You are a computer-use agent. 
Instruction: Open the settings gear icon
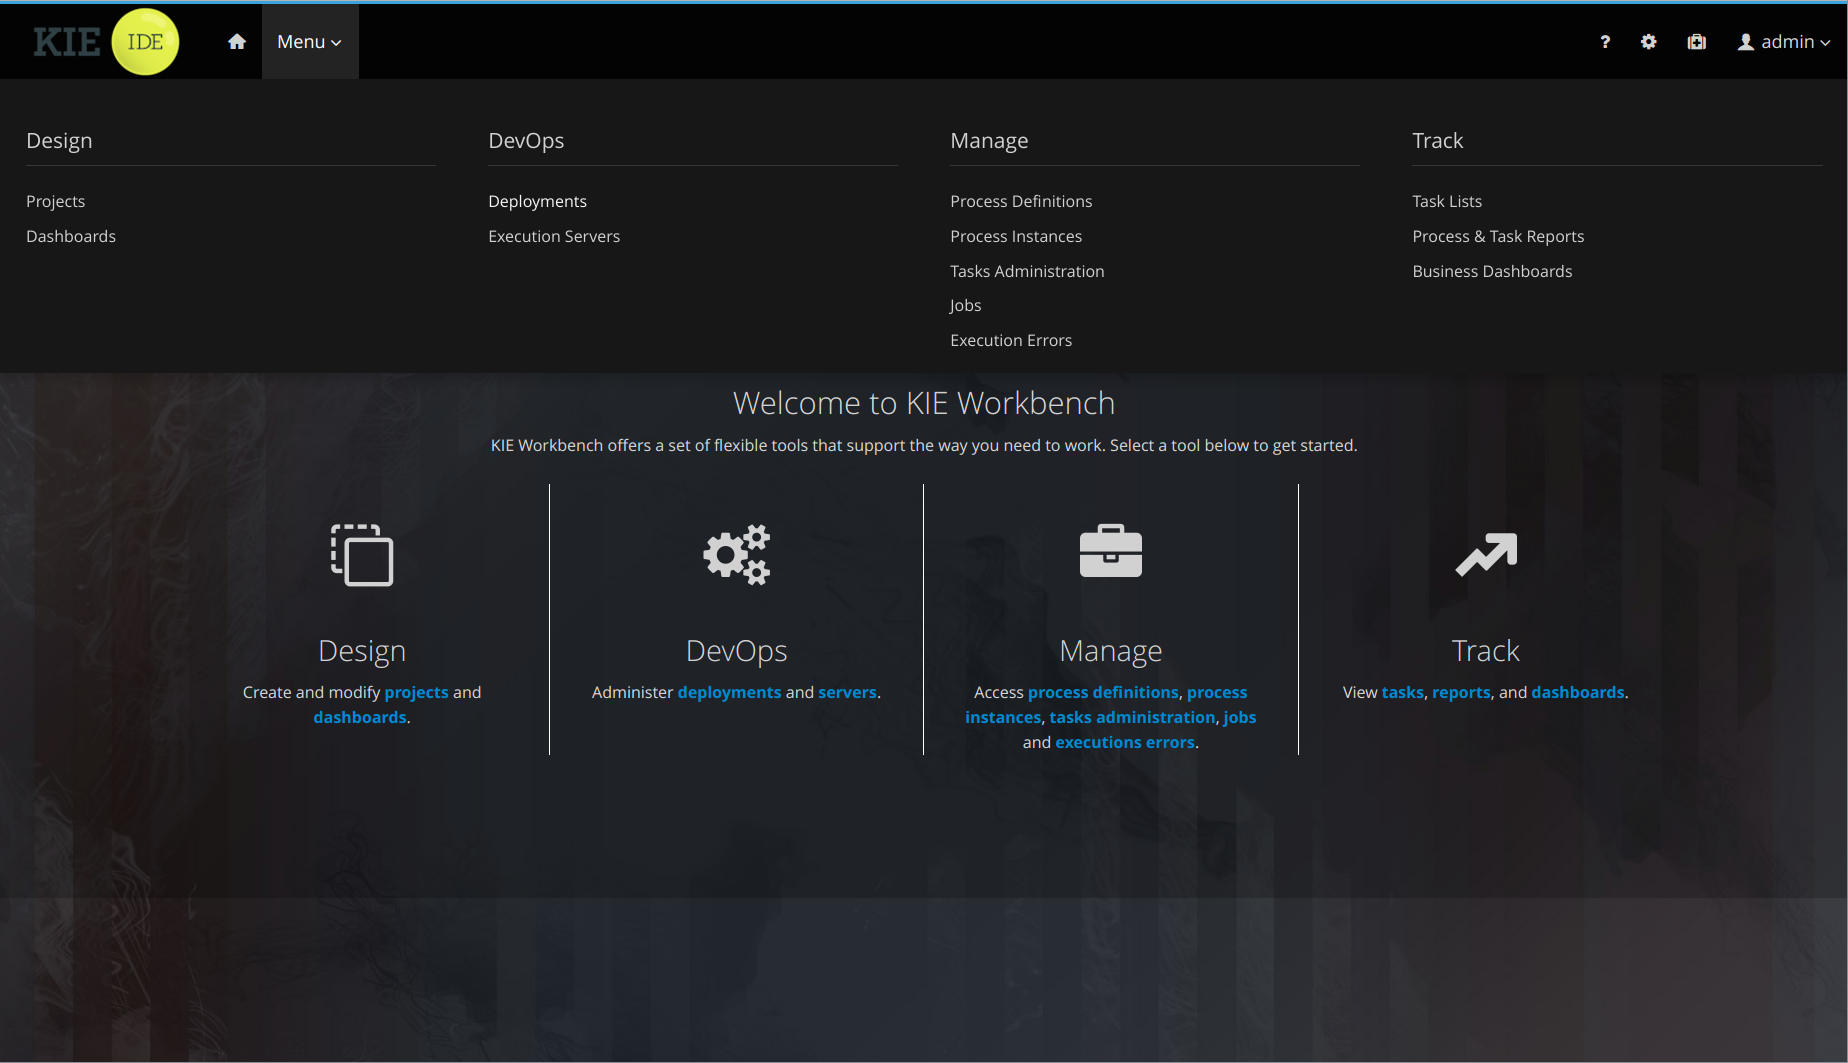click(1649, 42)
